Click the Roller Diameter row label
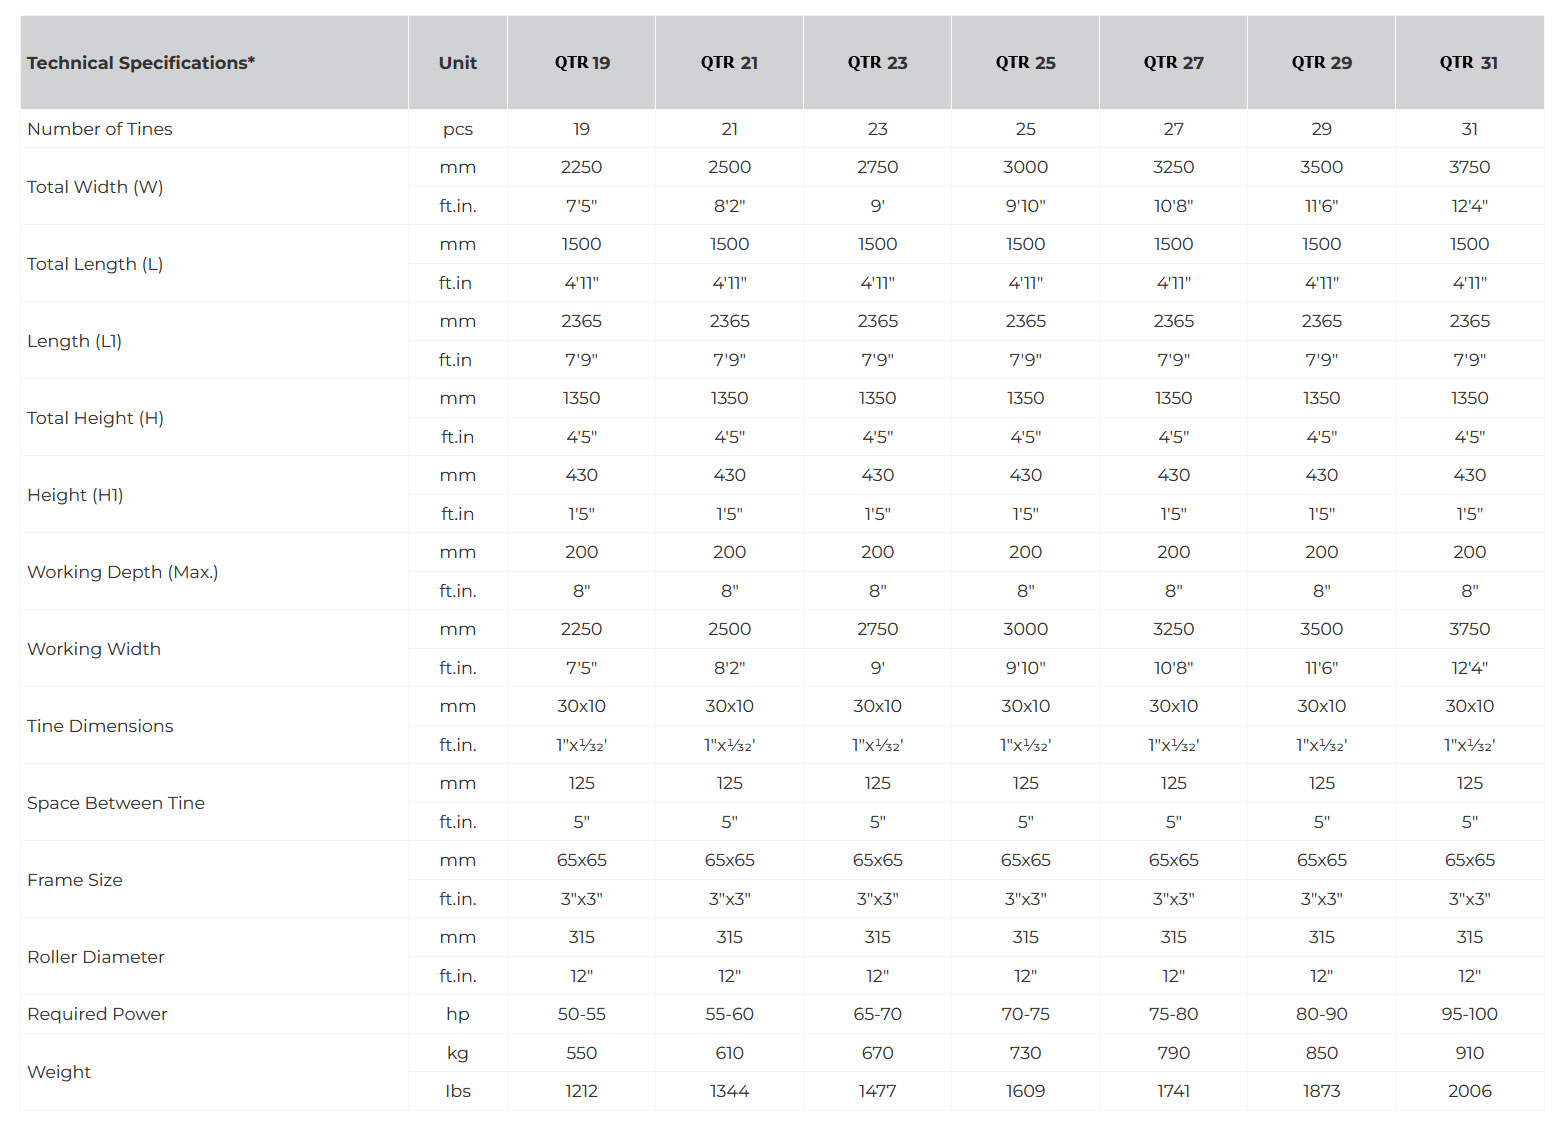The image size is (1561, 1126). [96, 957]
